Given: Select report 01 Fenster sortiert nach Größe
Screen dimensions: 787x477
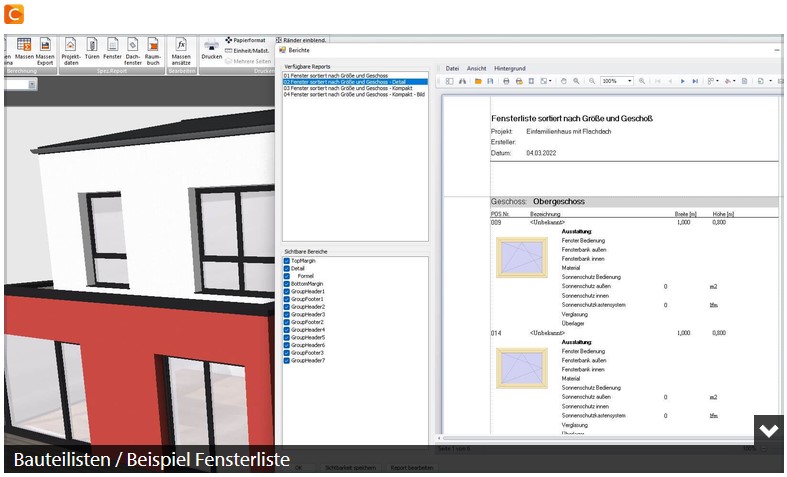Looking at the screenshot, I should (355, 76).
